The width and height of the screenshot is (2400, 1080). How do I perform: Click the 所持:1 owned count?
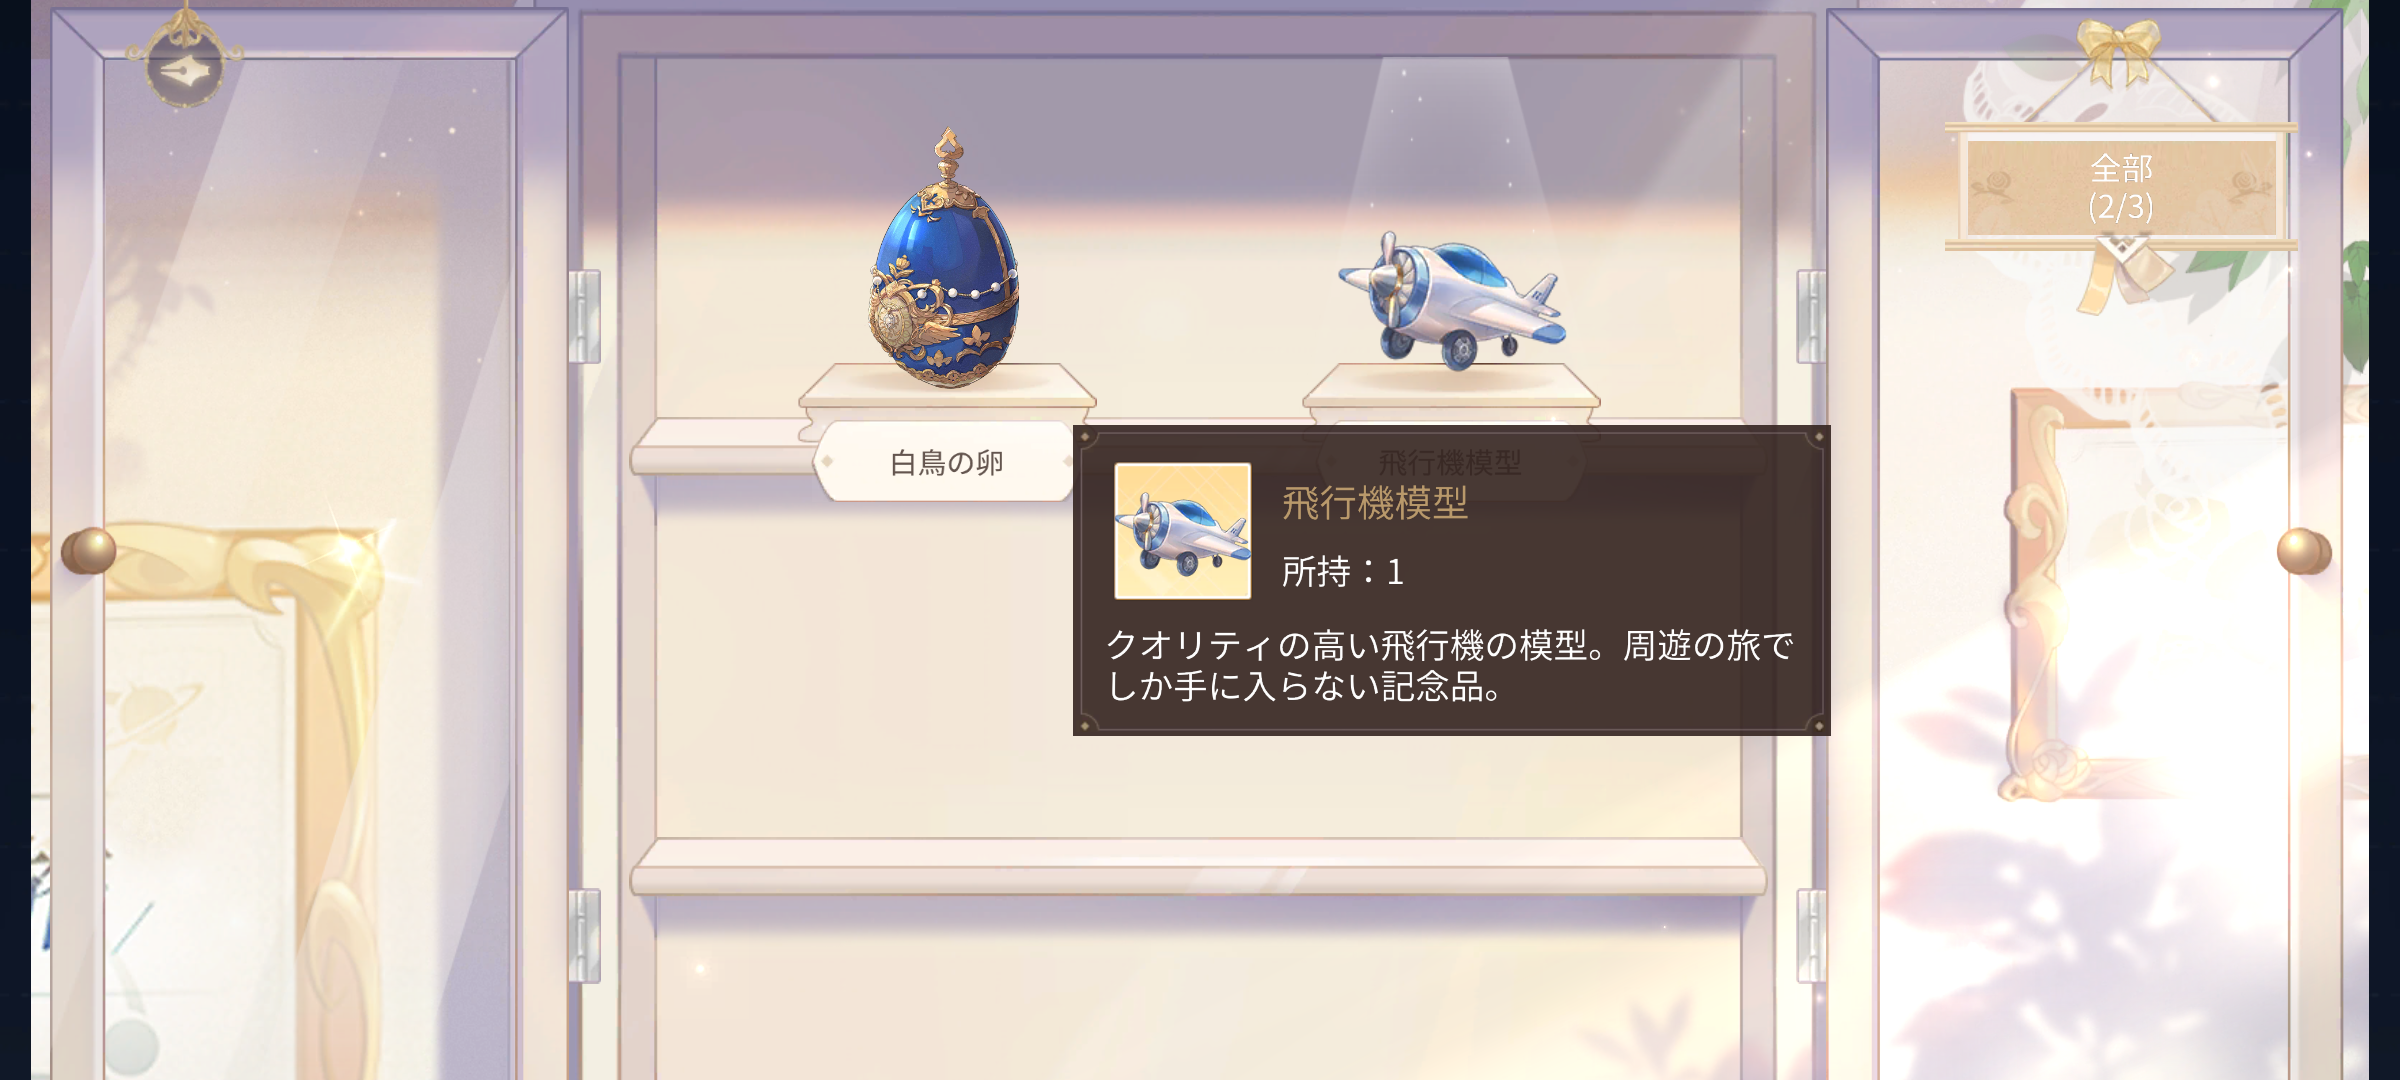click(x=1343, y=572)
